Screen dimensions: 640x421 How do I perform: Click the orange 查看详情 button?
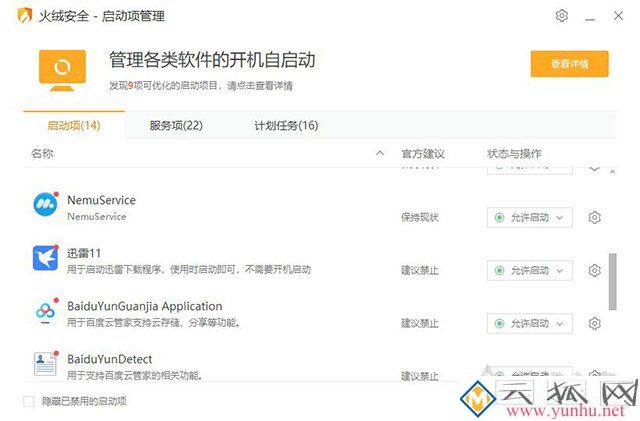click(x=569, y=64)
